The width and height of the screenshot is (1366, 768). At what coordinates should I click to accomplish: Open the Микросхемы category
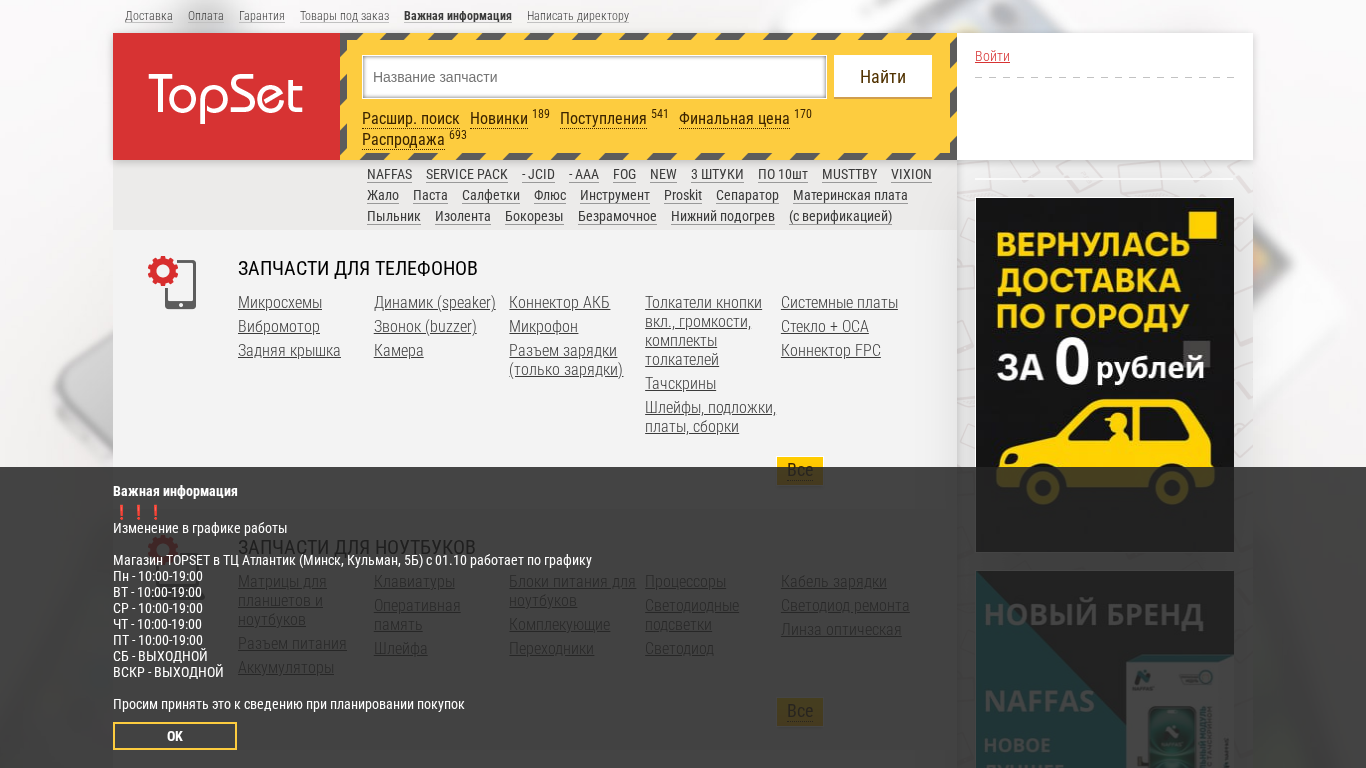[280, 302]
